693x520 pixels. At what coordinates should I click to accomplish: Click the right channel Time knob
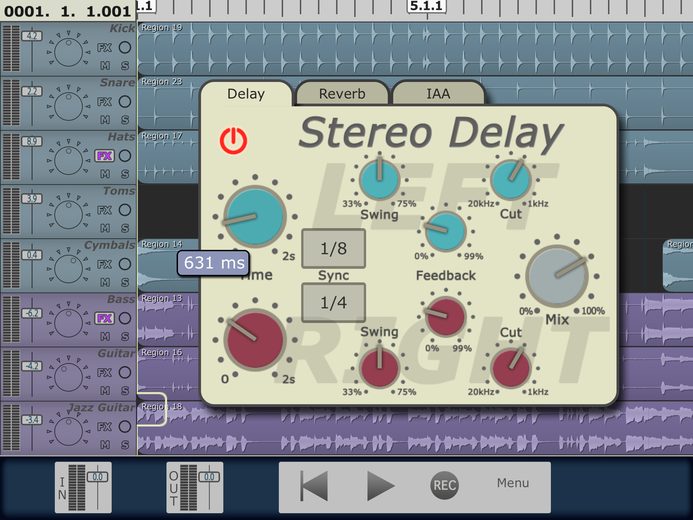click(x=255, y=339)
